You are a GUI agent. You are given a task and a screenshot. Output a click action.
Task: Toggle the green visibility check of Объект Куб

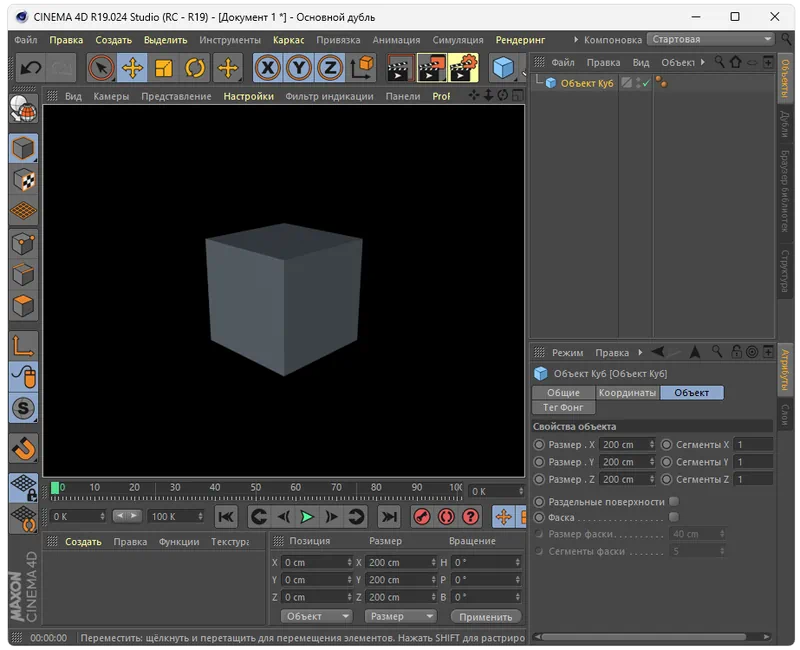(645, 84)
